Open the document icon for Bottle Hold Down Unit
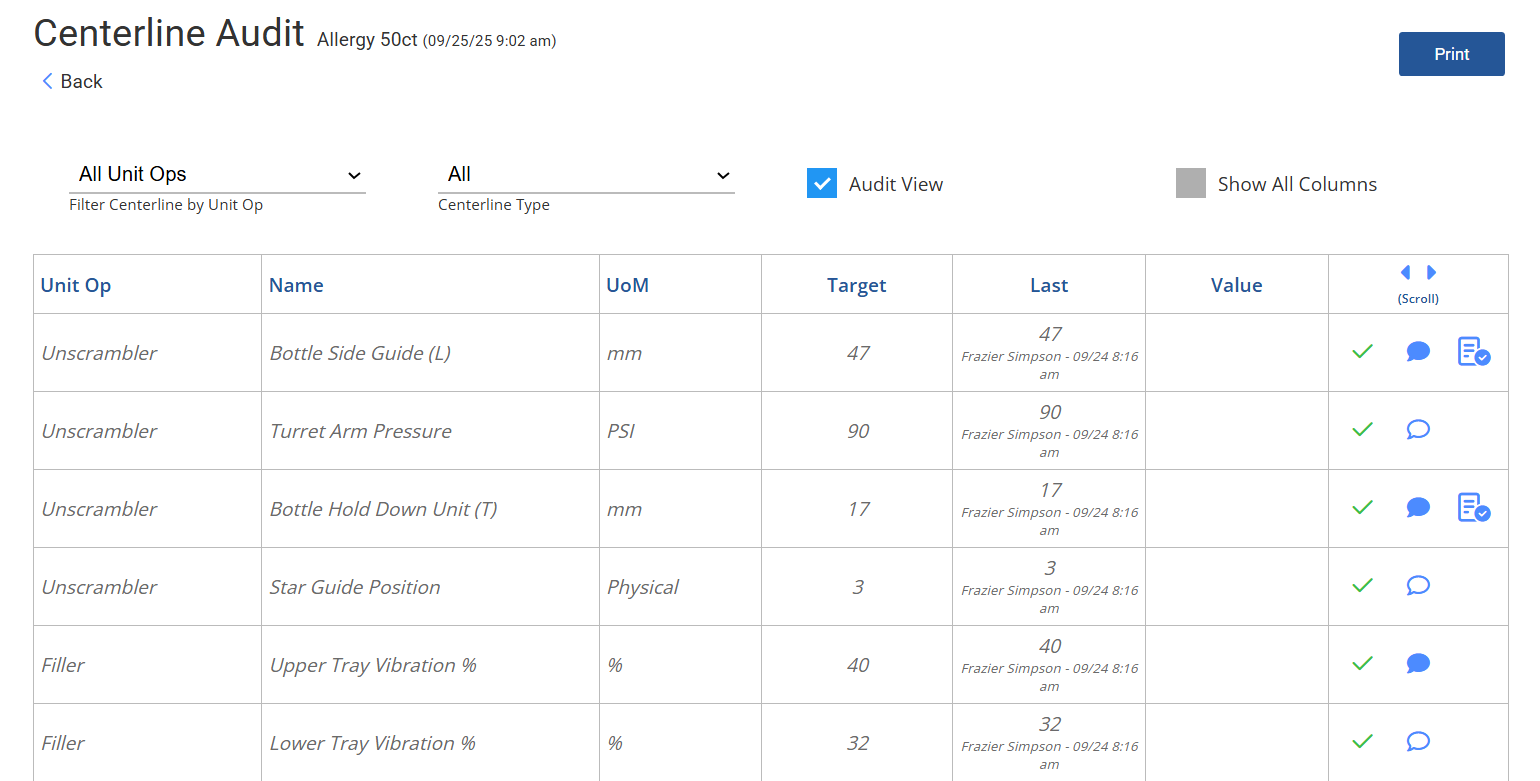Image resolution: width=1540 pixels, height=781 pixels. click(x=1473, y=508)
